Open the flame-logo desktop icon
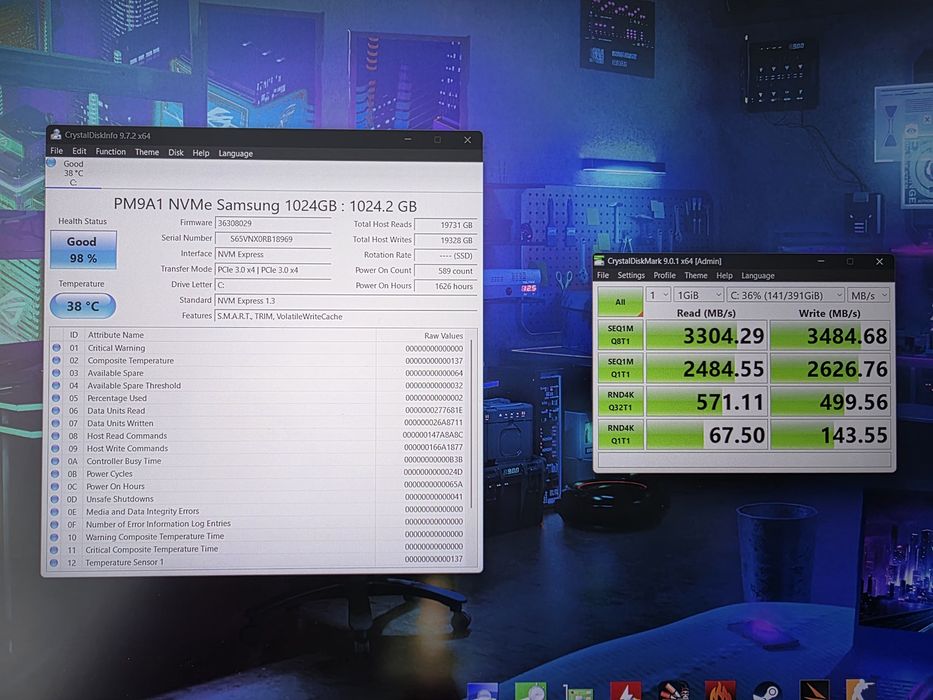The image size is (933, 700). [720, 690]
